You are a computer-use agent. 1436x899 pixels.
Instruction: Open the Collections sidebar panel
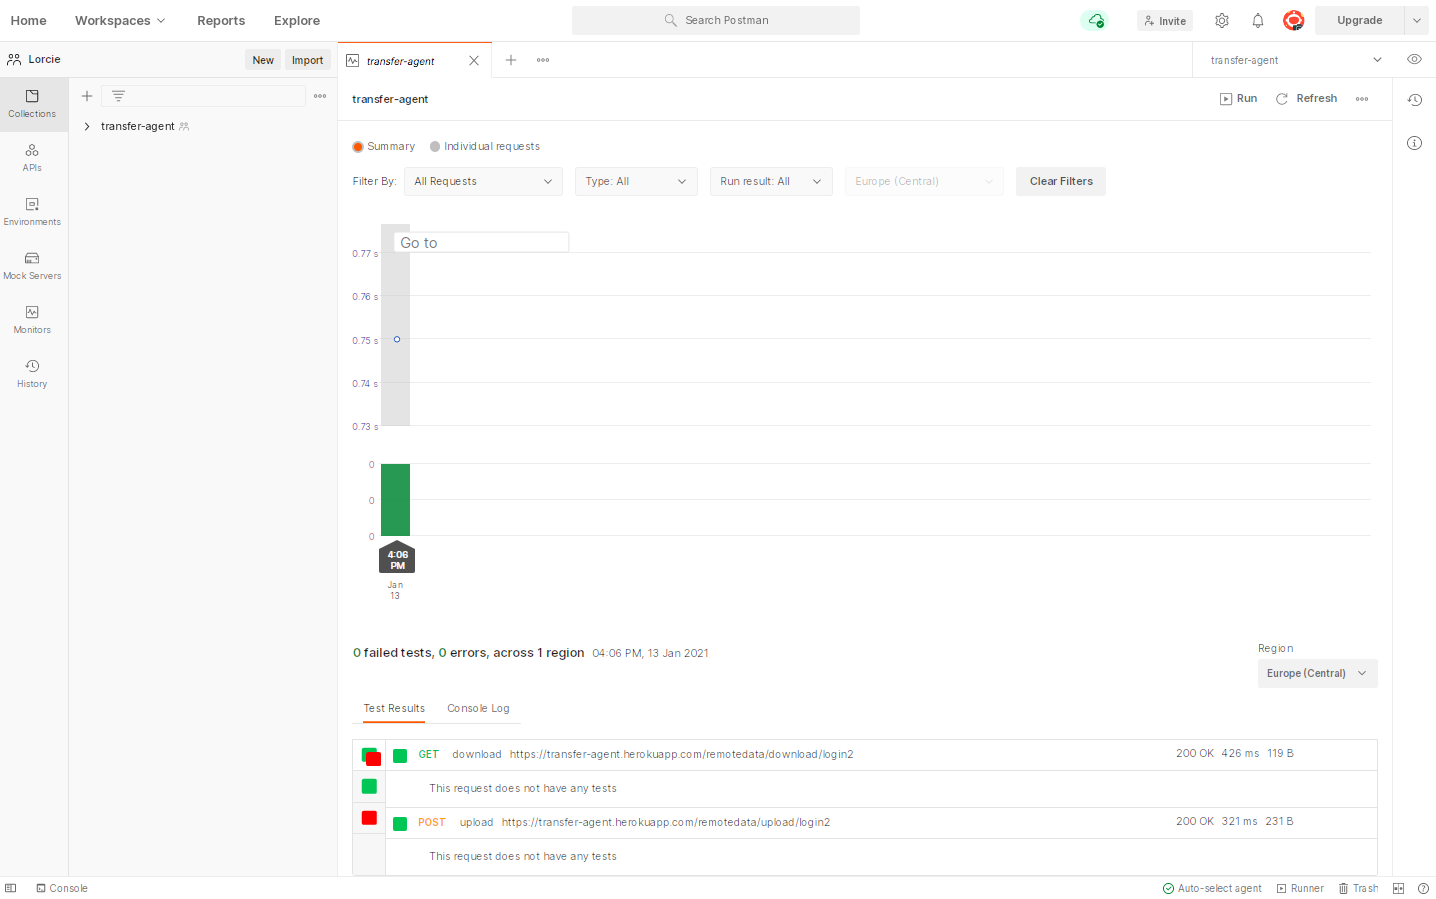(32, 104)
